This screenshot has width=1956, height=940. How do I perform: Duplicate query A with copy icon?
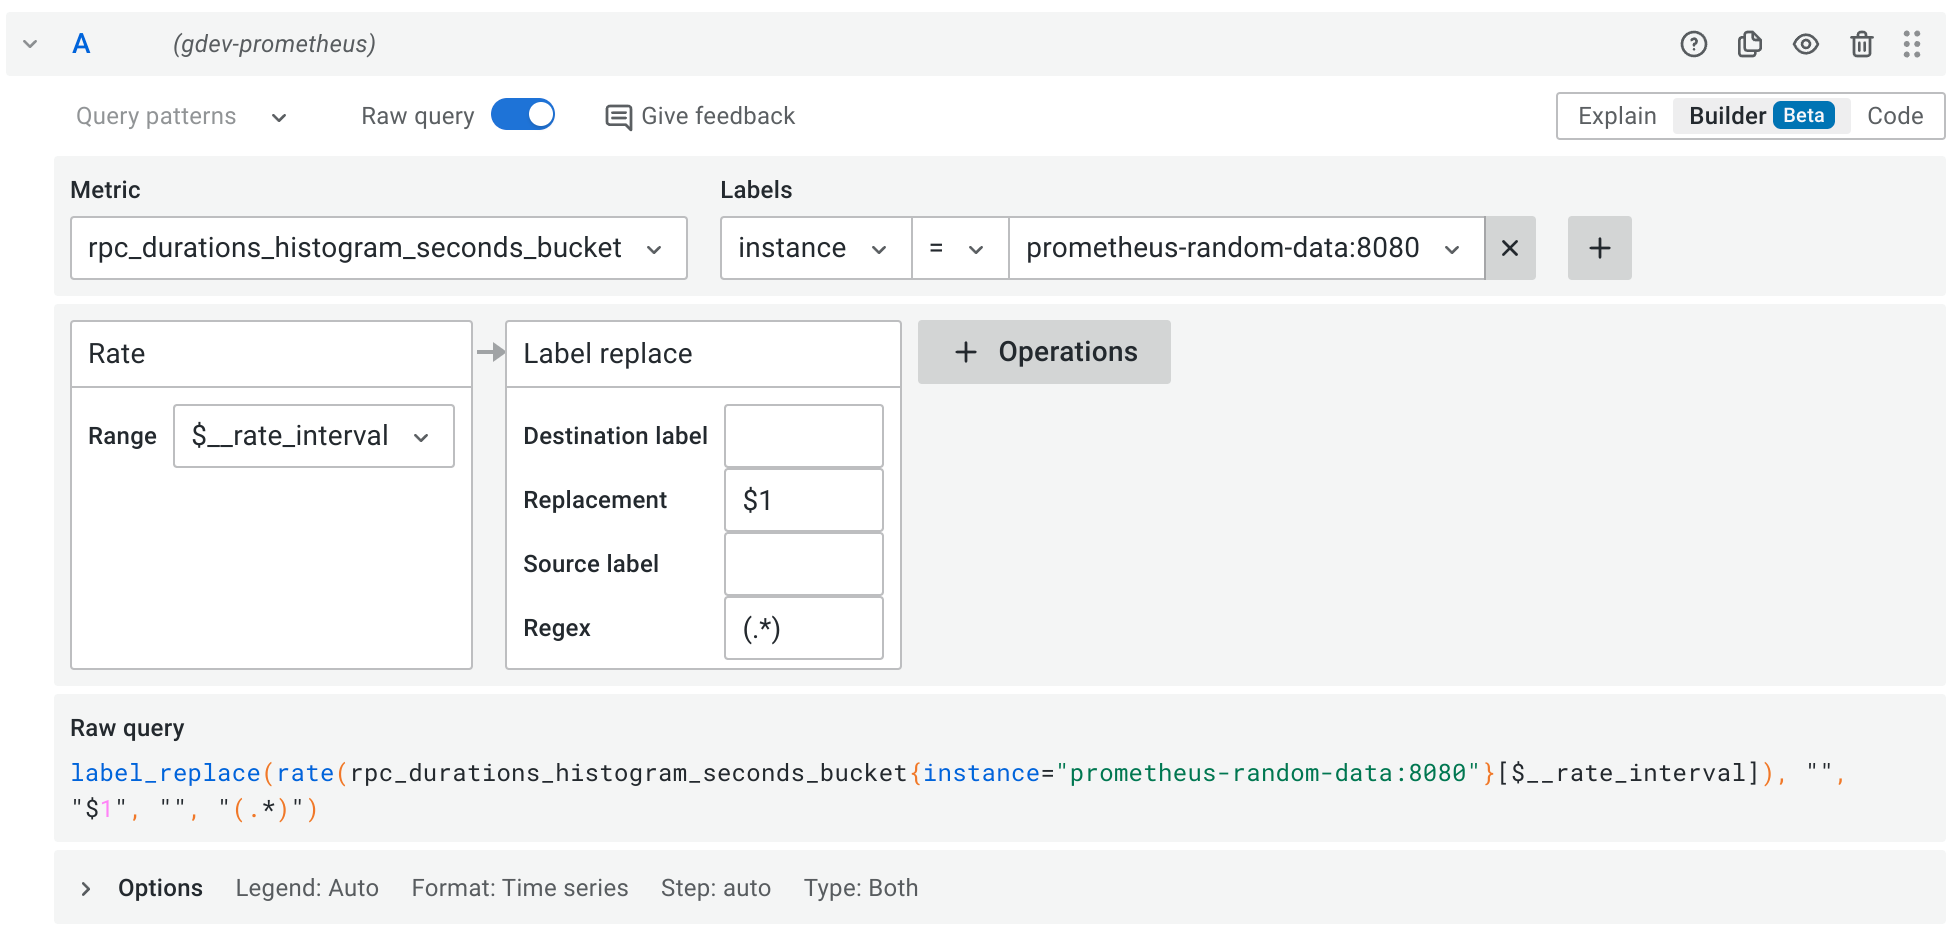1749,44
